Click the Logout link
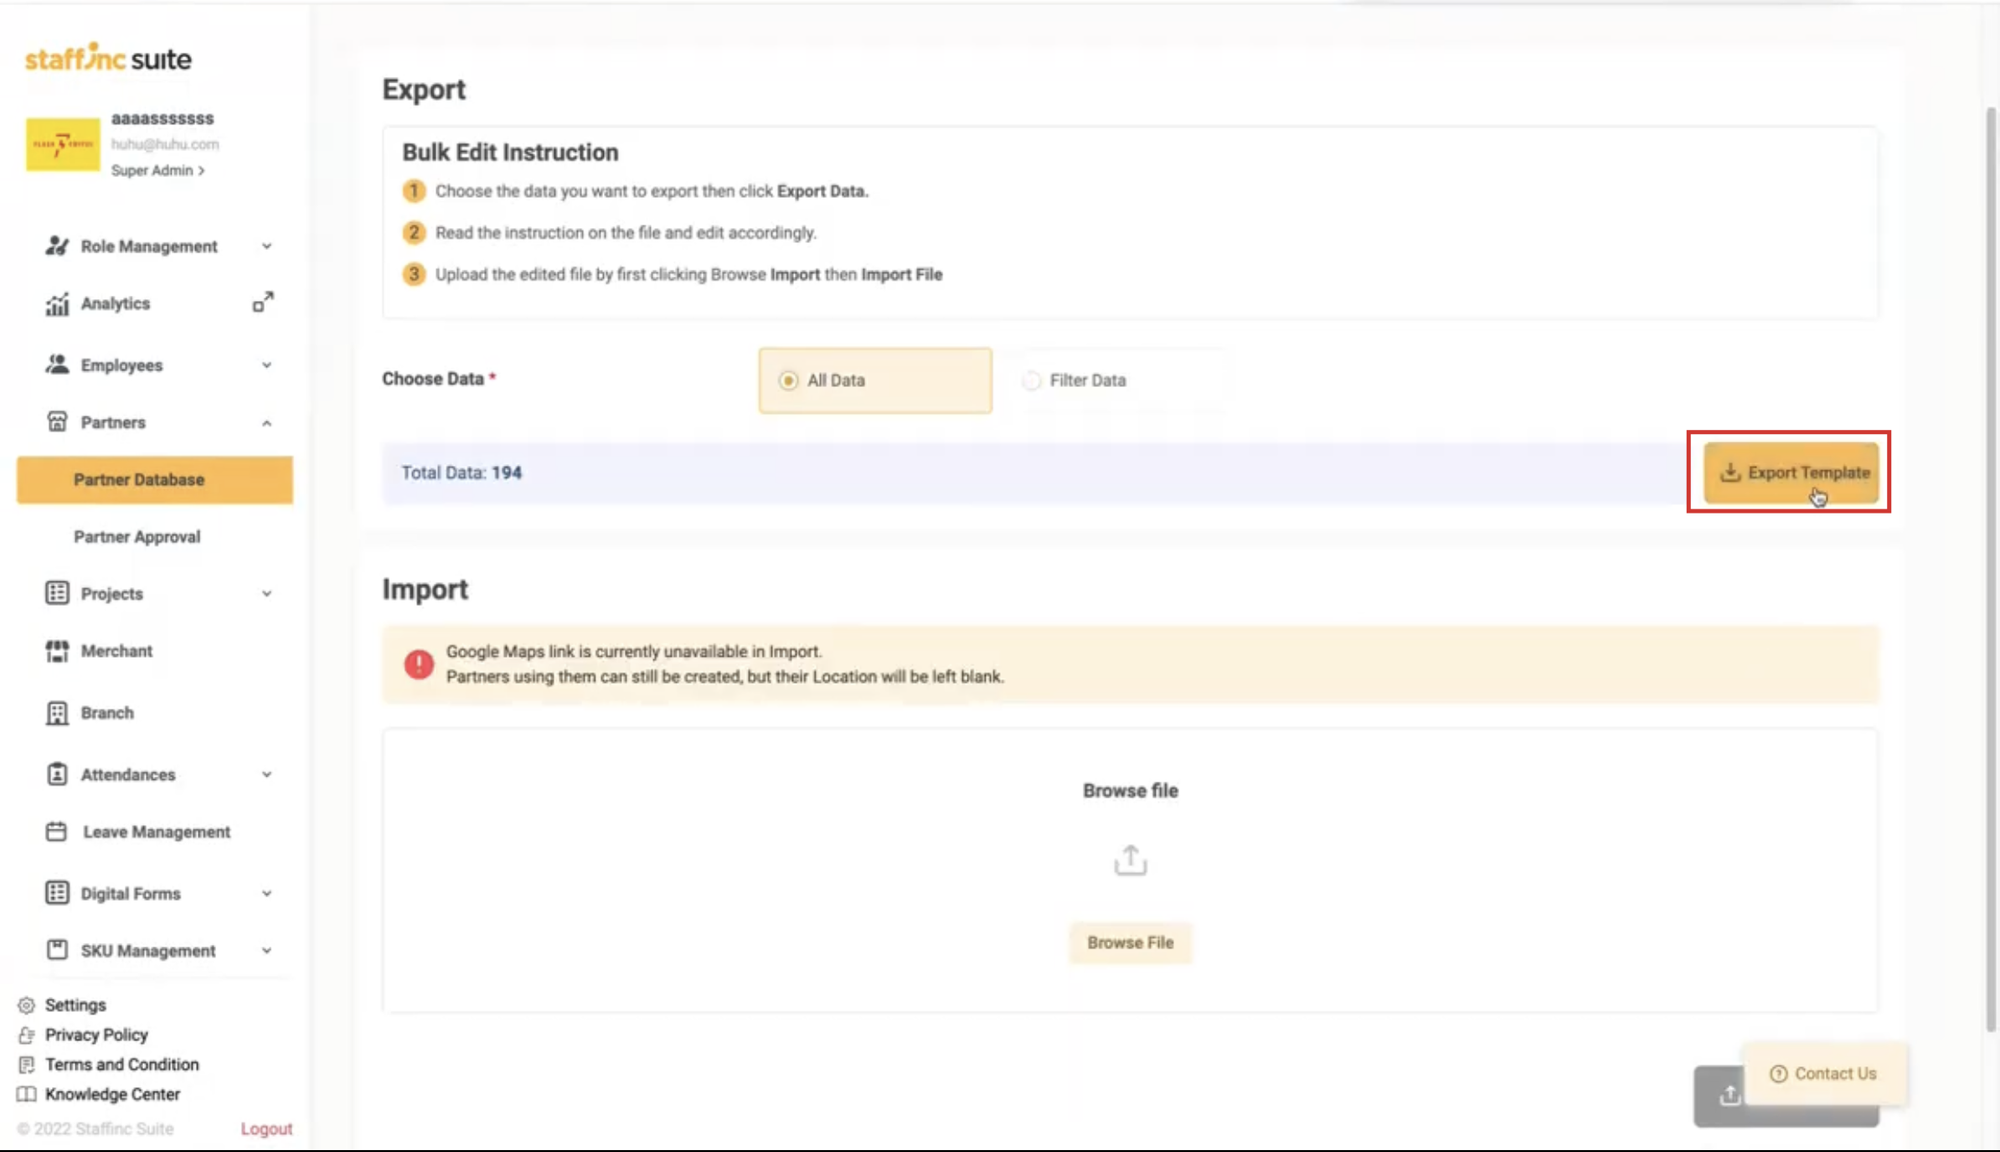The height and width of the screenshot is (1152, 2000). 266,1129
